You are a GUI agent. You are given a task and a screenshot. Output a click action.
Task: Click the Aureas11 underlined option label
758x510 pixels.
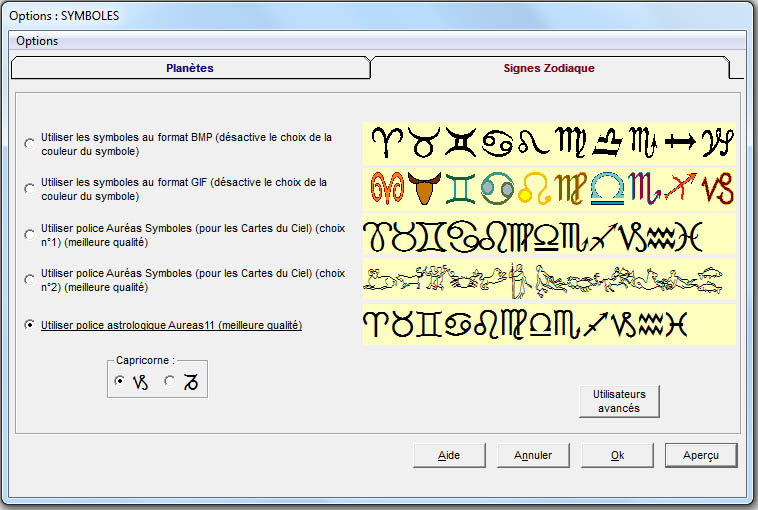172,325
